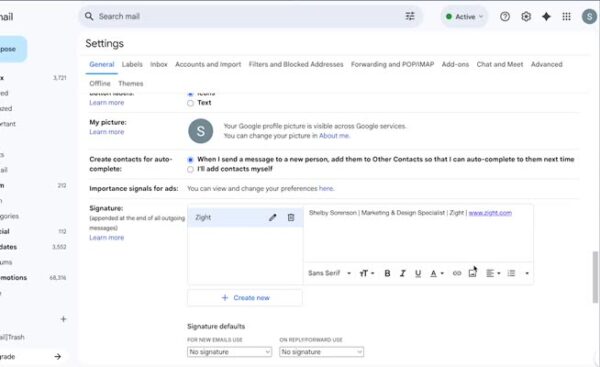The image size is (600, 367).
Task: Choose "I'll add contacts myself" option
Action: pyautogui.click(x=190, y=169)
